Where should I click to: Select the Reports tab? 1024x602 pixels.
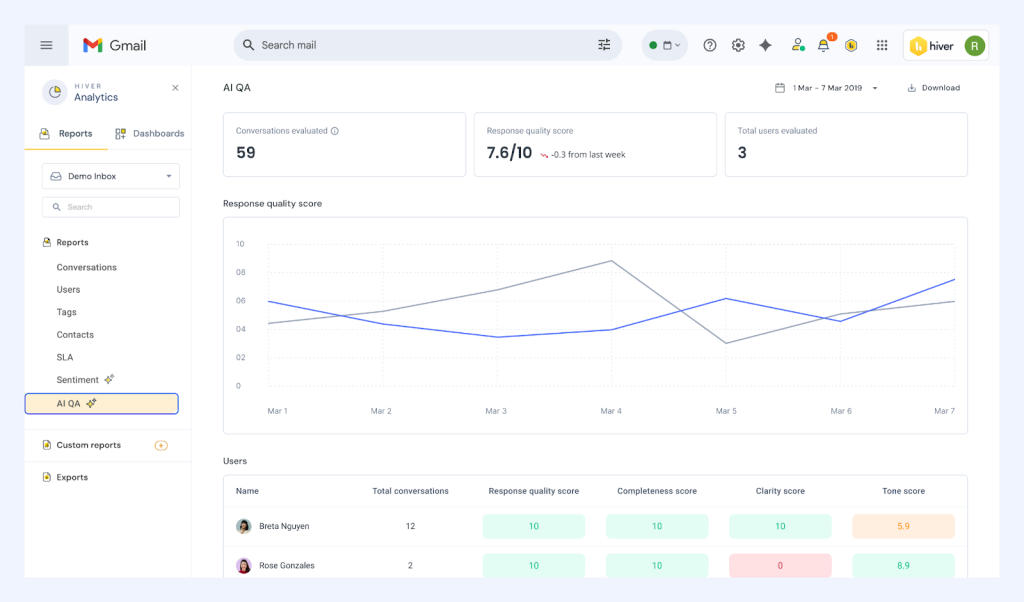tap(66, 133)
